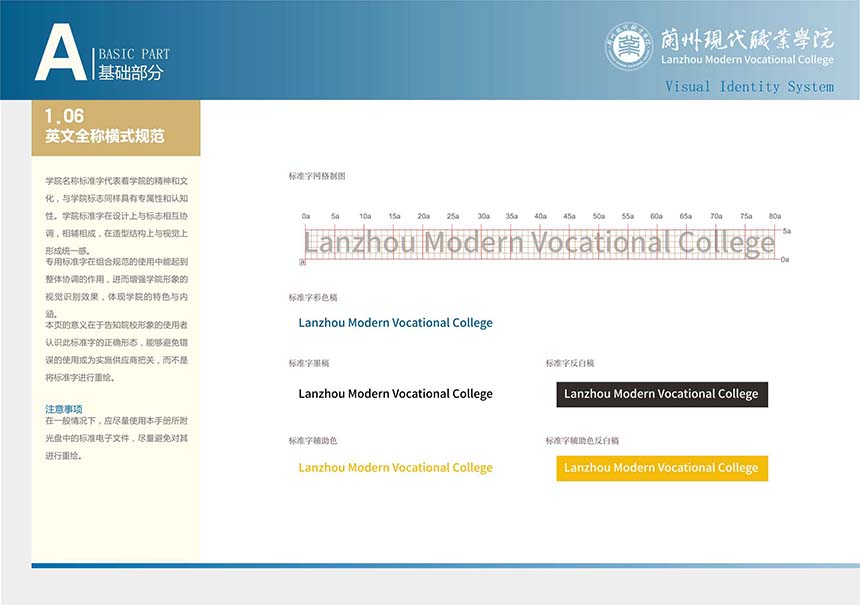
Task: Select the 英文全称横式规范 section title
Action: (105, 136)
